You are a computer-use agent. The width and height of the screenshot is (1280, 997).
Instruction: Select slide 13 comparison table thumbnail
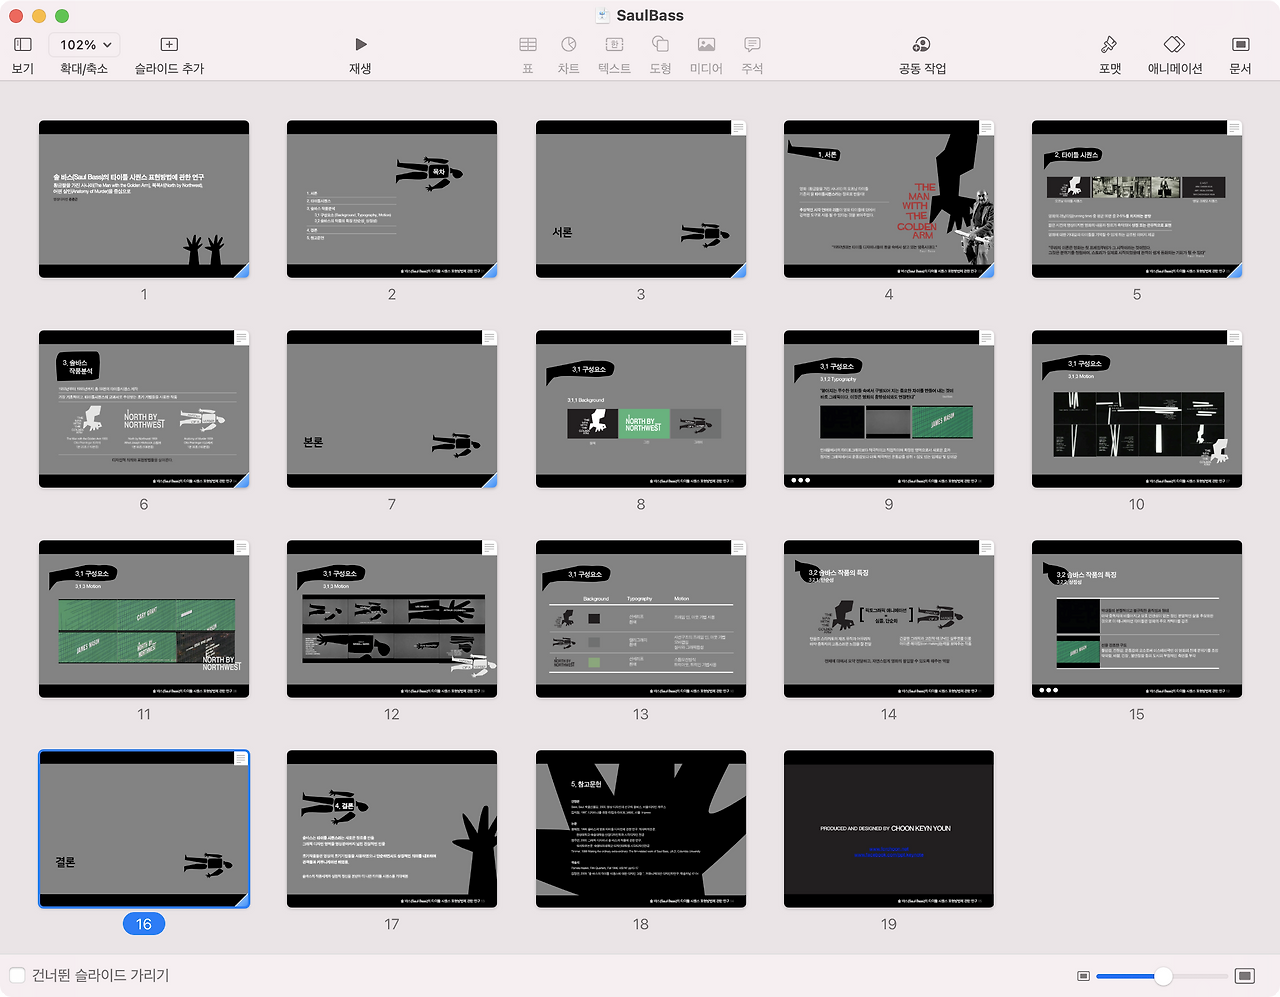click(641, 619)
